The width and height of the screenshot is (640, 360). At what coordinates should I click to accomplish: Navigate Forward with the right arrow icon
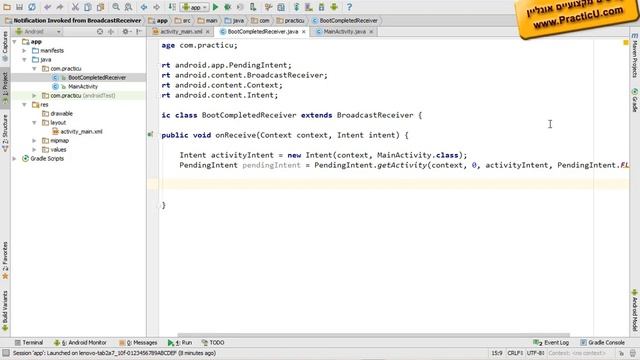click(156, 7)
